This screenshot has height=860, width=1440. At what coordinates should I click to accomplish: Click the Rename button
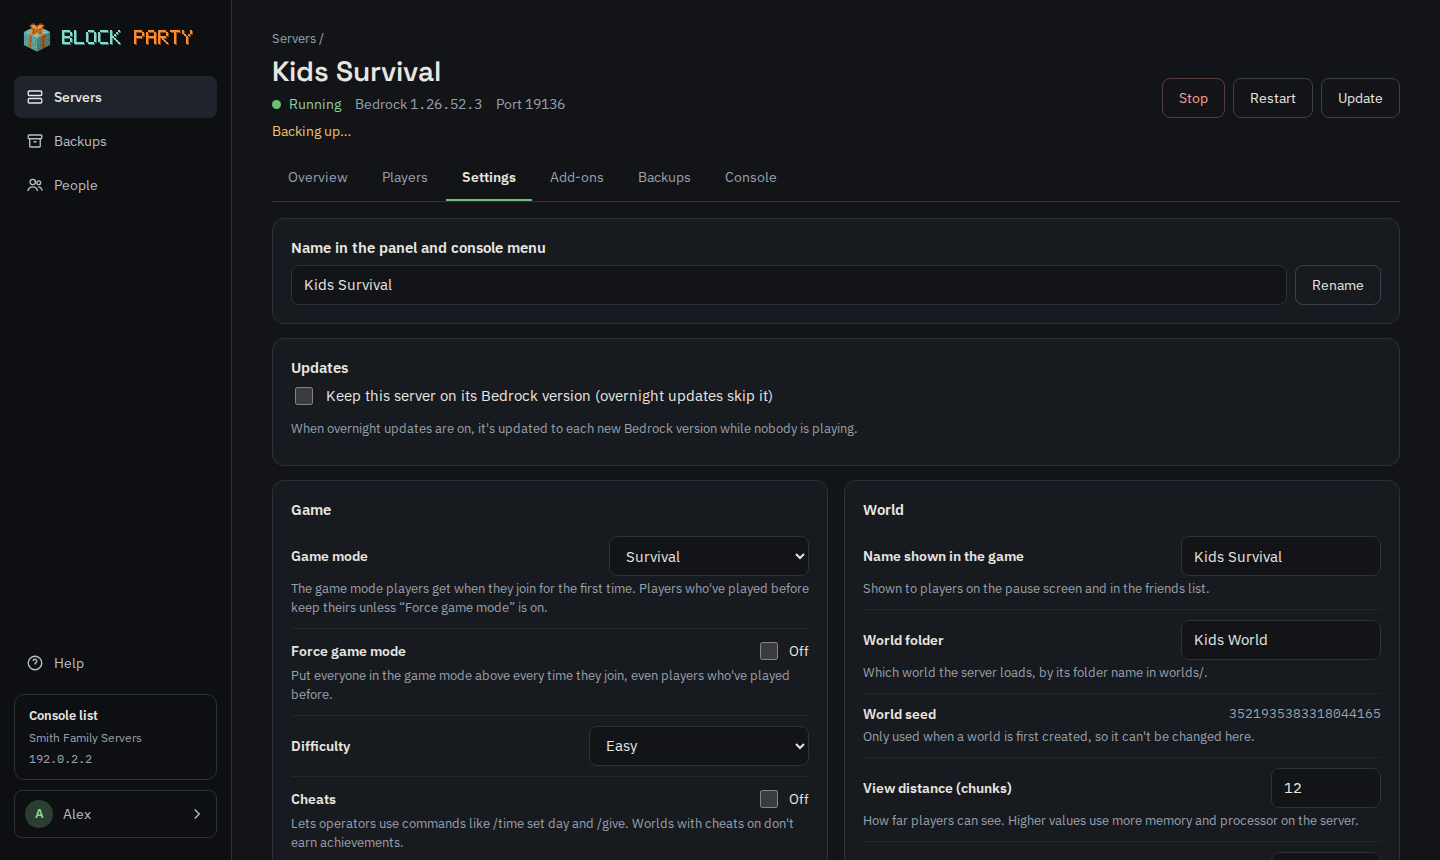pos(1338,285)
